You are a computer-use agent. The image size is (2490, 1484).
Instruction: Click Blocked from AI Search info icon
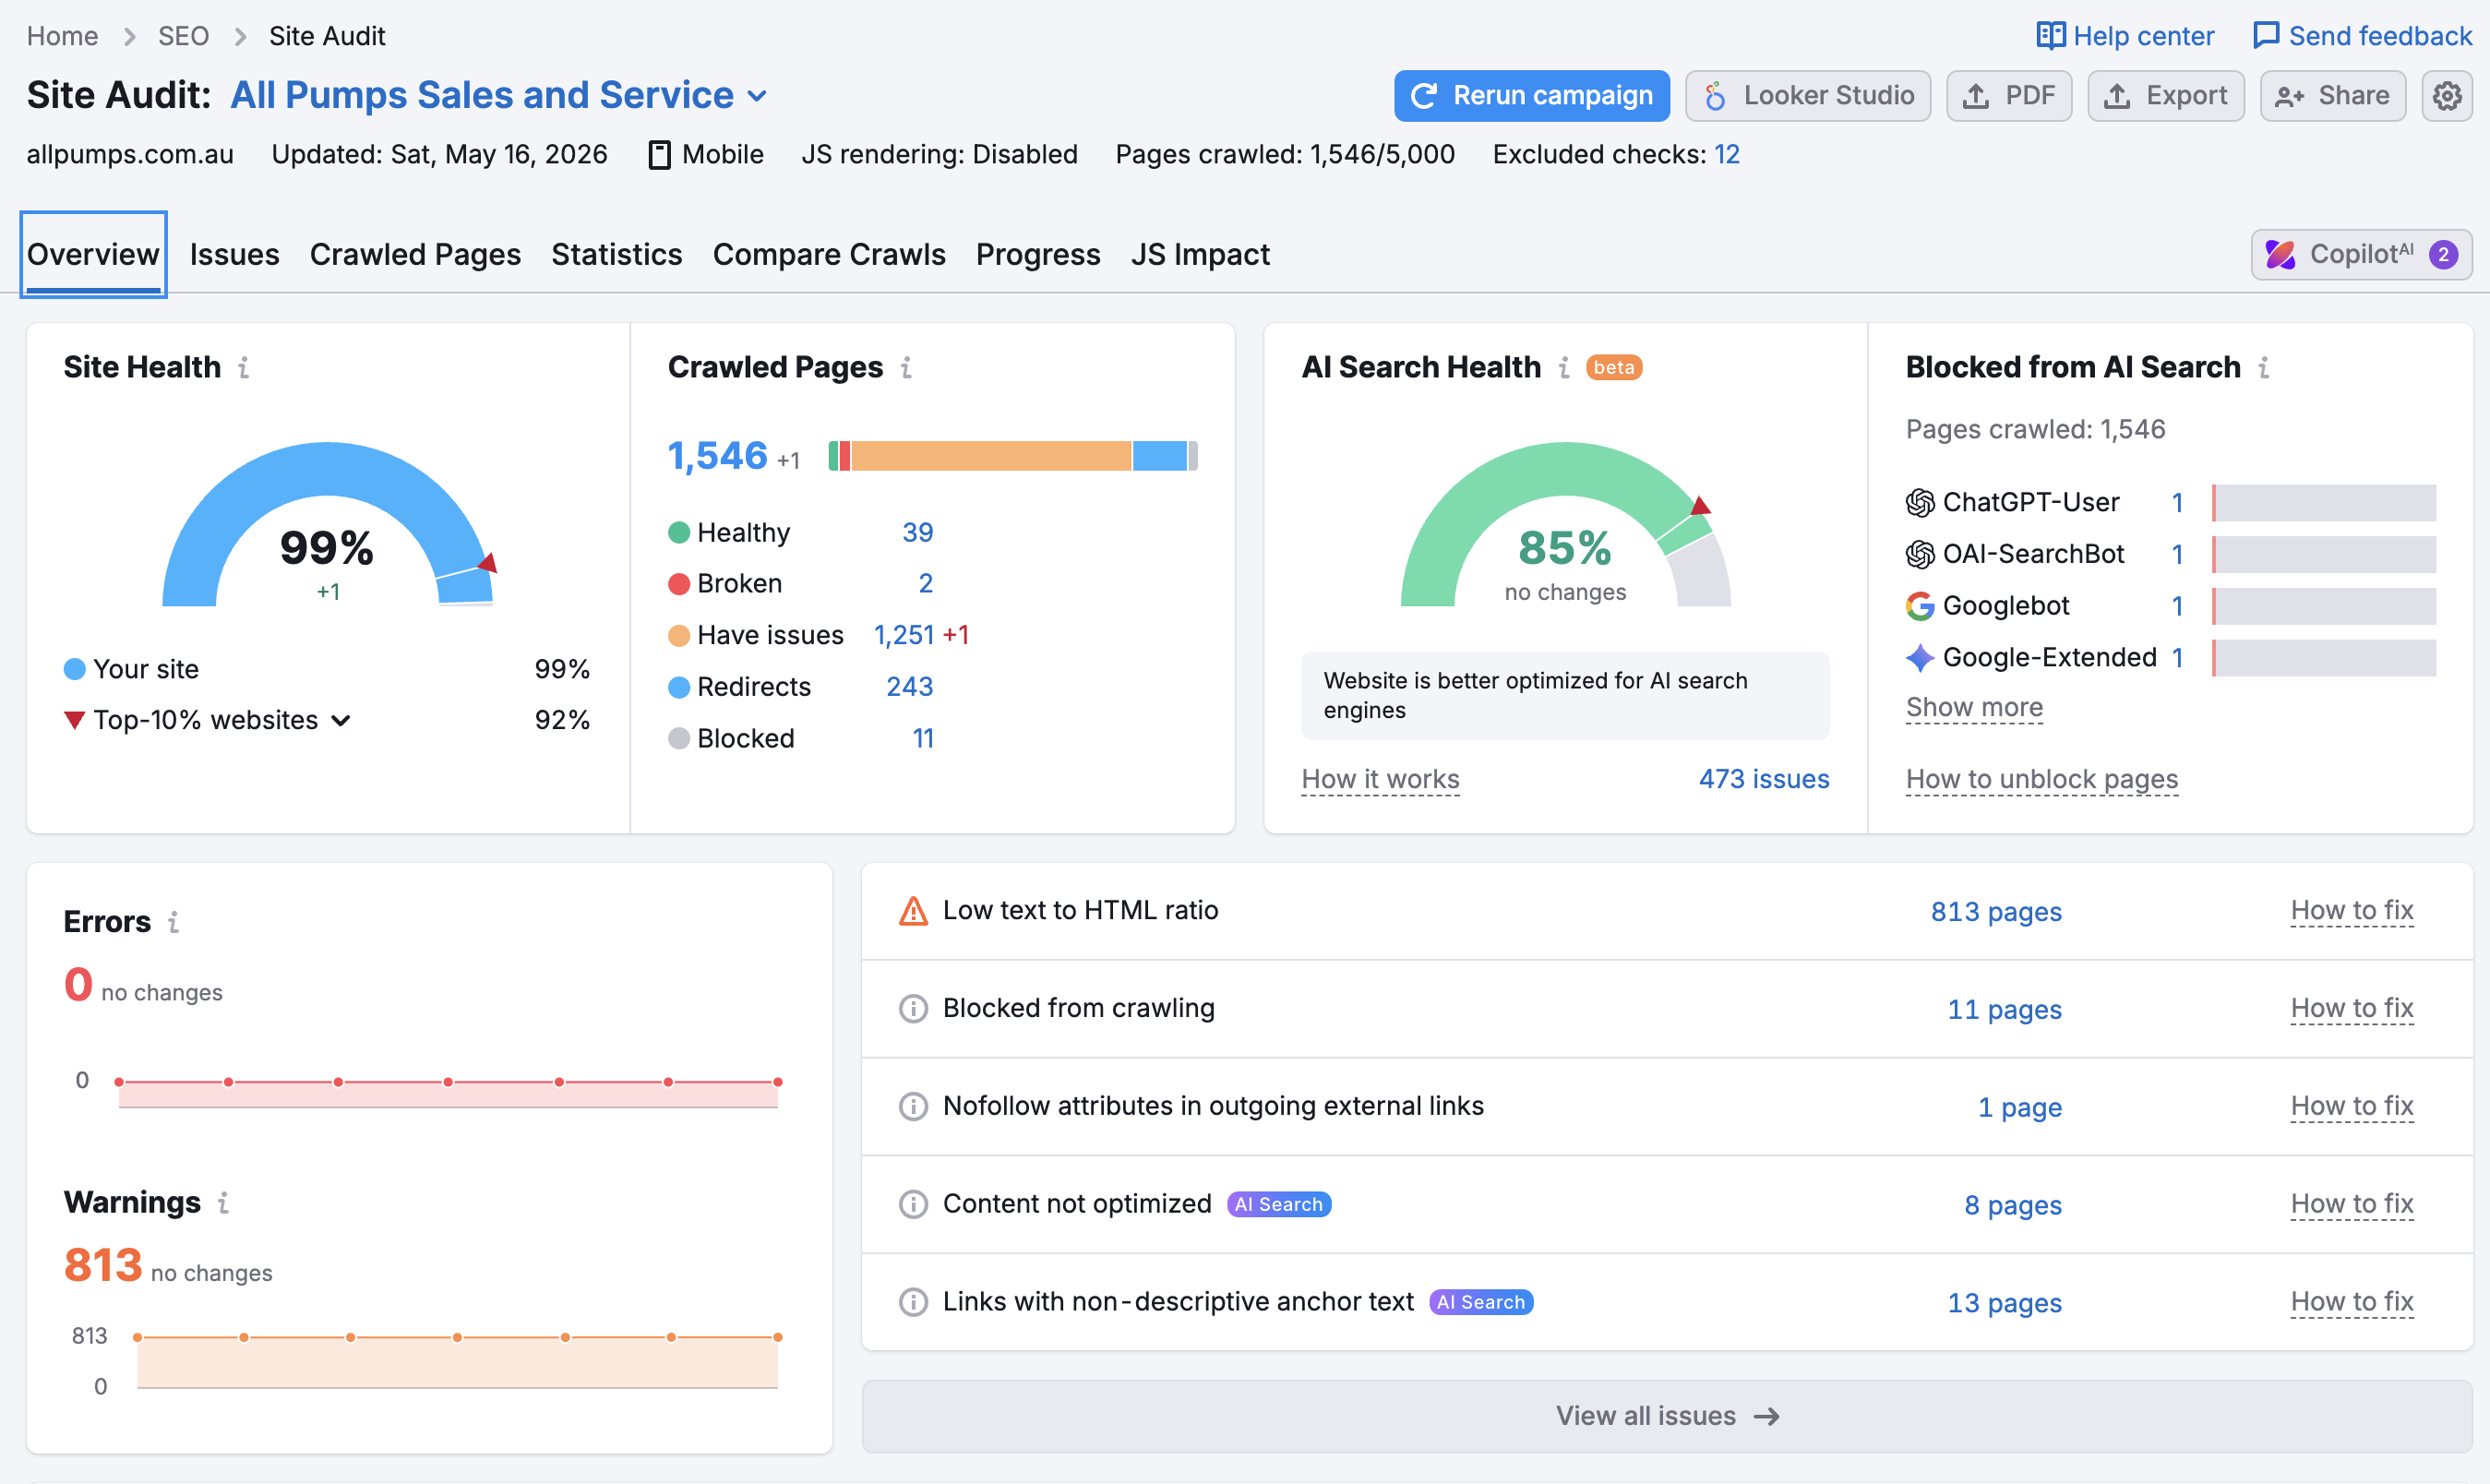[x=2264, y=368]
